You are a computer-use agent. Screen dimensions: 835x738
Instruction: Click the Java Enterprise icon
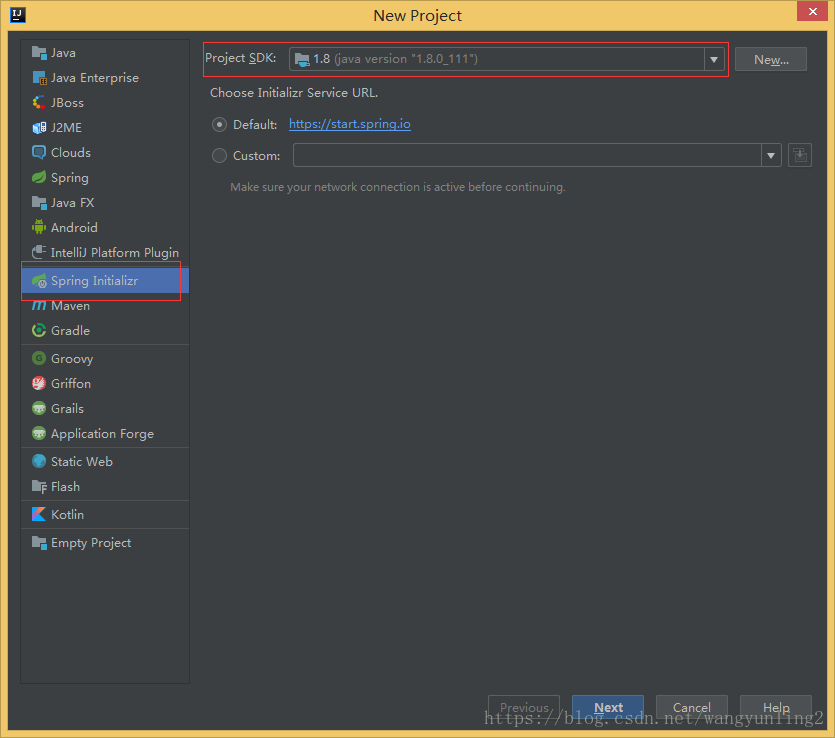tap(39, 78)
